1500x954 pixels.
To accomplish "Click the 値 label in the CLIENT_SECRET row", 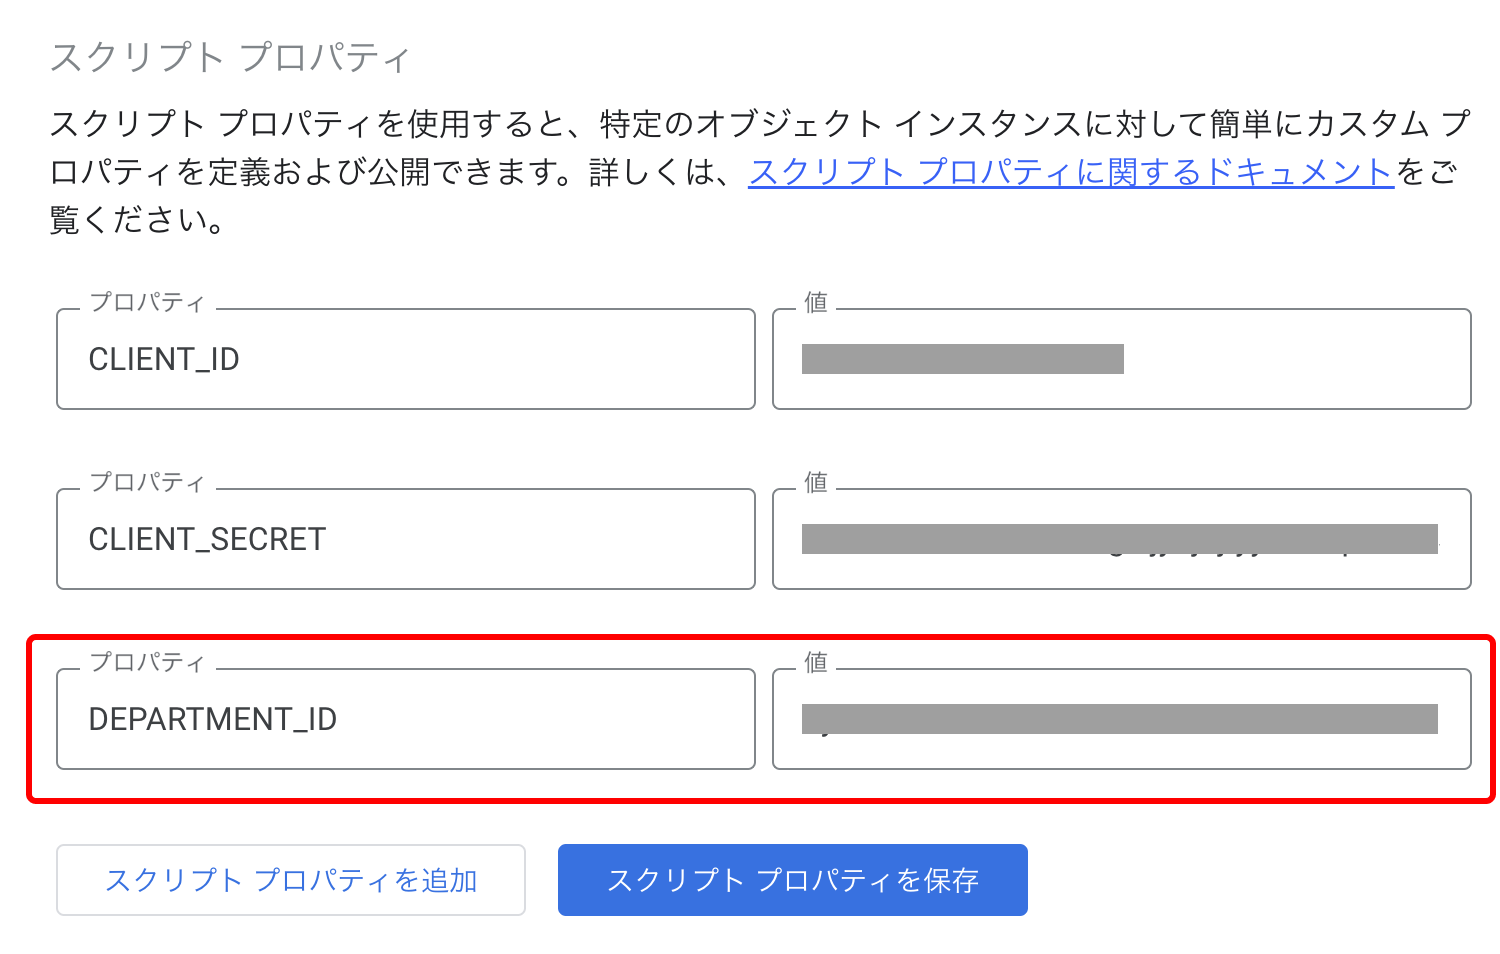I will click(x=816, y=482).
